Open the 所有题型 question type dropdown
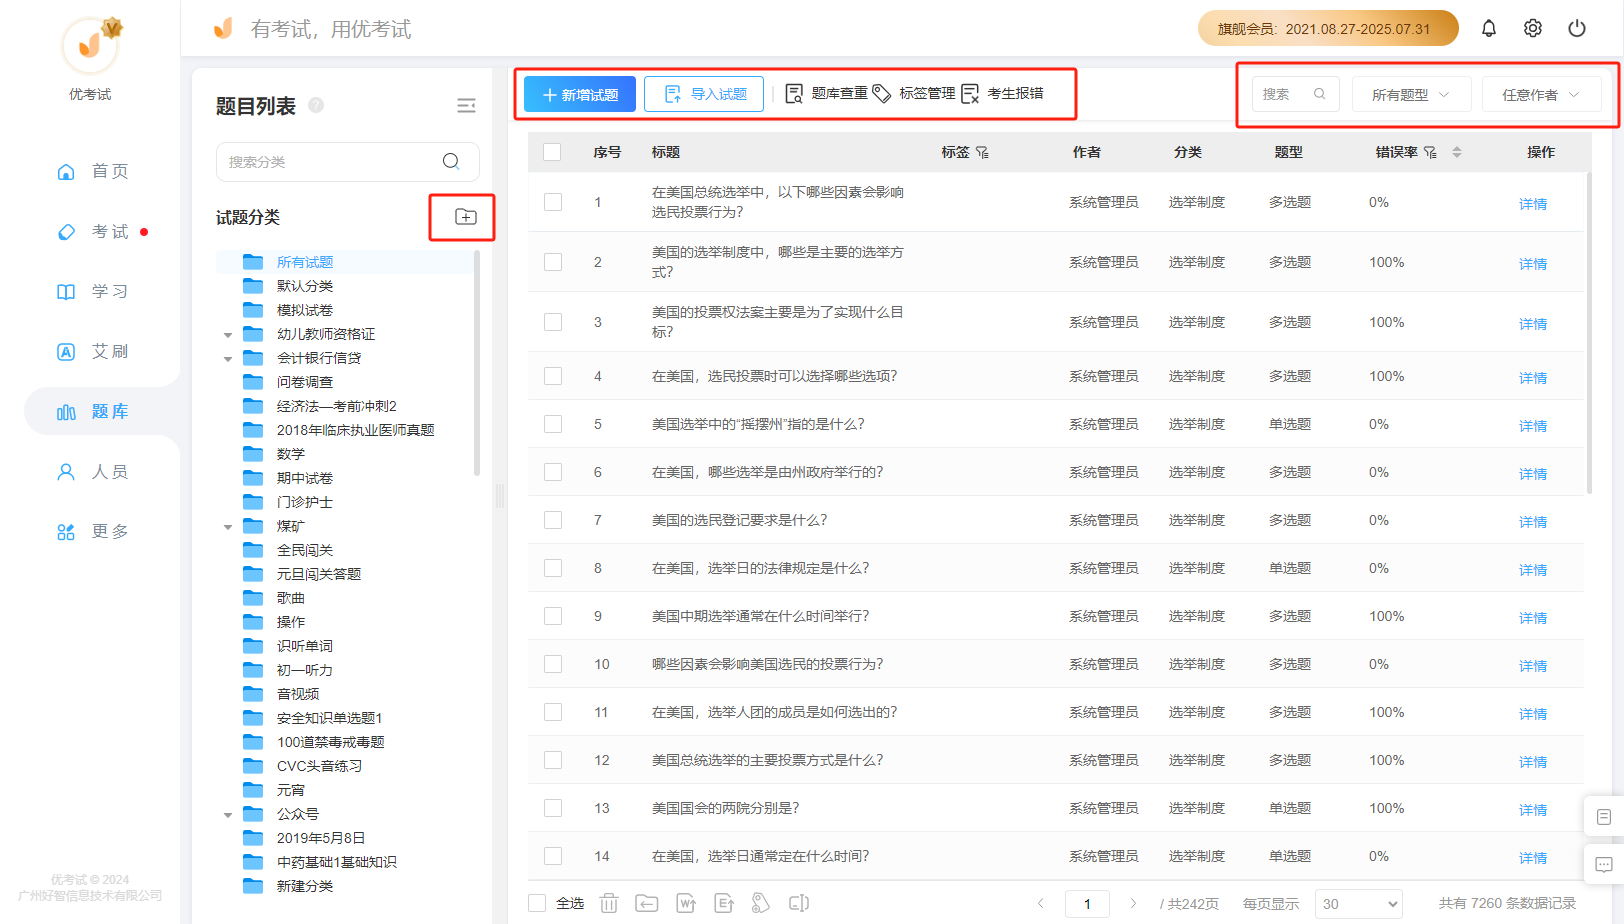1624x924 pixels. [x=1411, y=94]
